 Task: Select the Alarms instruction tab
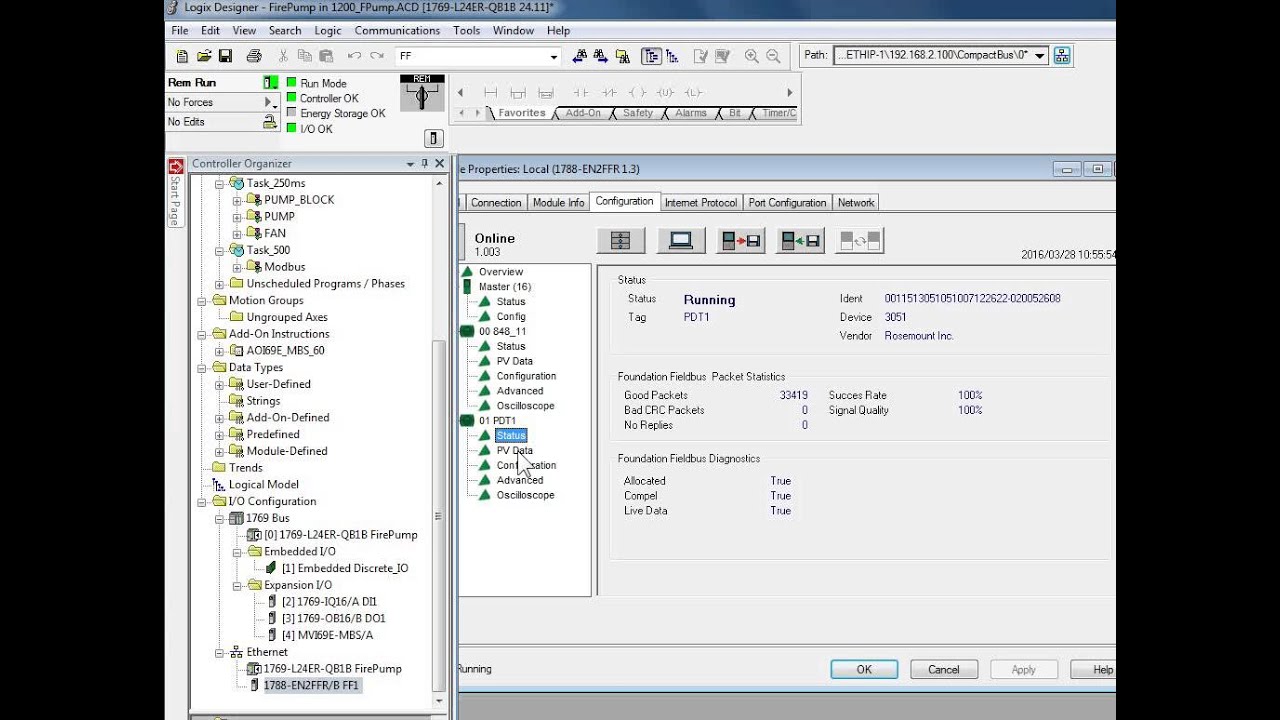pyautogui.click(x=691, y=113)
